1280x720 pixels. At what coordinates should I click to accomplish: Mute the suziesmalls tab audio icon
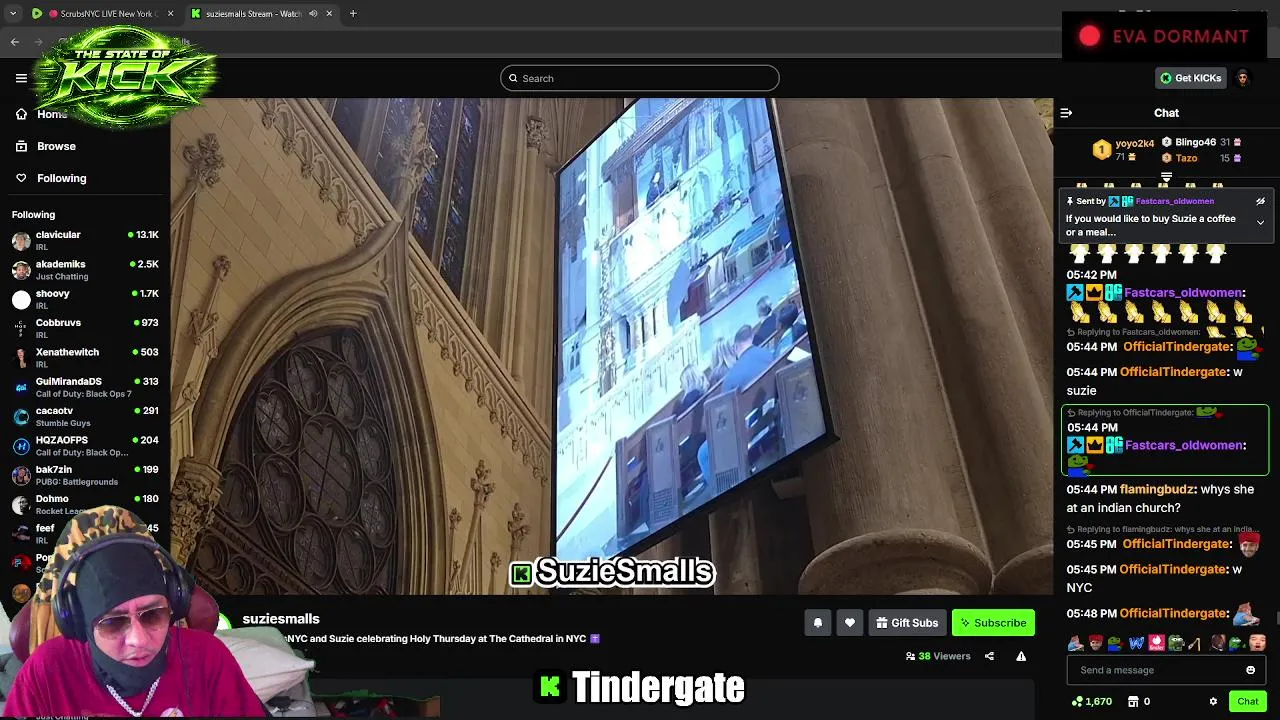pos(313,13)
